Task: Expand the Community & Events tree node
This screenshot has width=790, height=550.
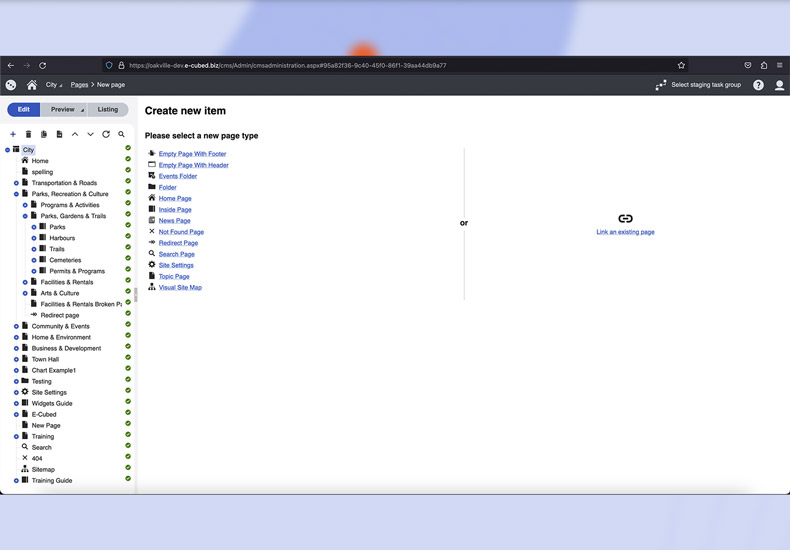Action: coord(16,326)
